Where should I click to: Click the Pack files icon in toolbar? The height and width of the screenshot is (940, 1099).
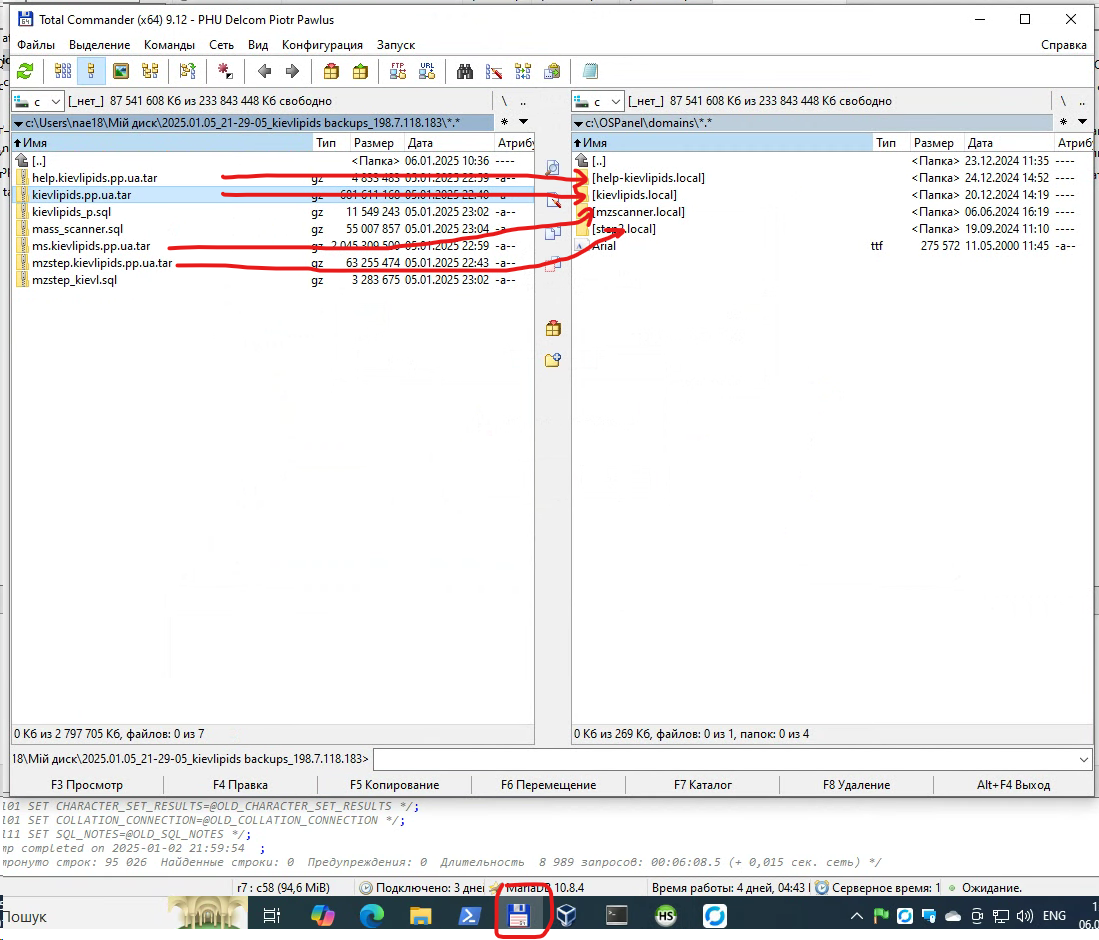pyautogui.click(x=331, y=71)
